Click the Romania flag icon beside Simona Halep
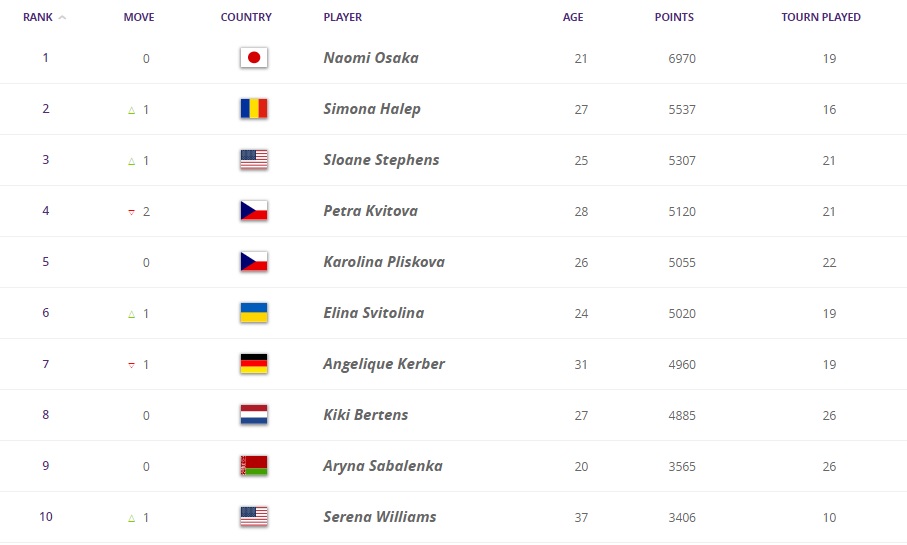Image resolution: width=907 pixels, height=545 pixels. point(254,109)
